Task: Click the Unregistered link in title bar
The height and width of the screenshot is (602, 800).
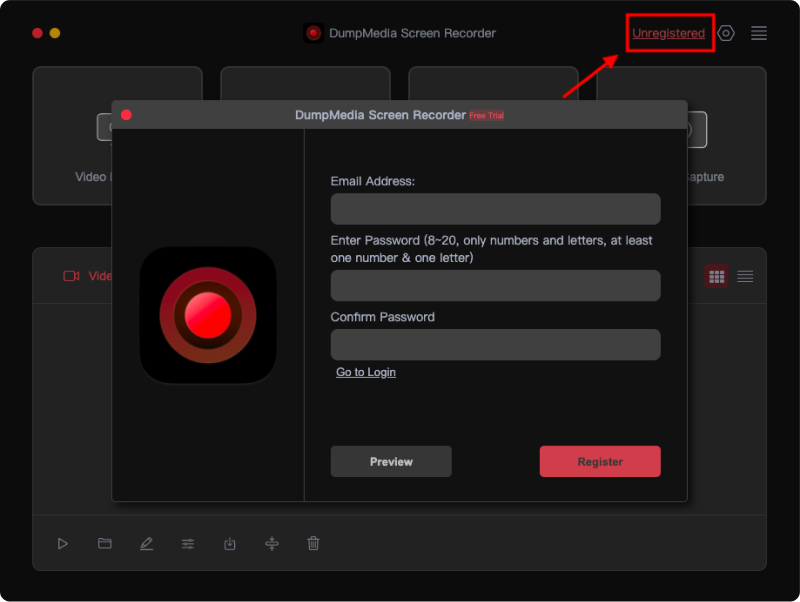Action: pyautogui.click(x=668, y=33)
